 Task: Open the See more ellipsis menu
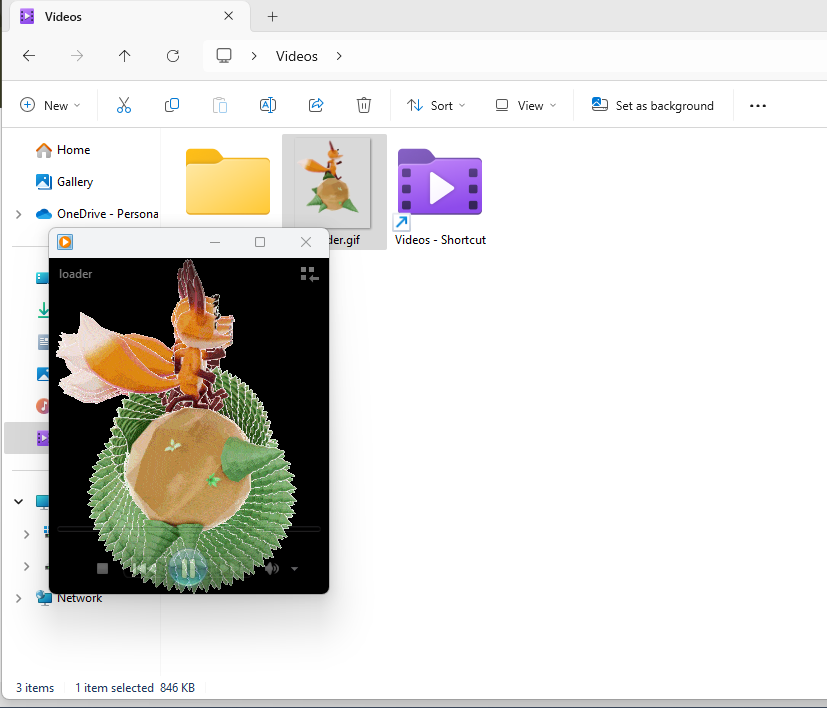(x=757, y=105)
